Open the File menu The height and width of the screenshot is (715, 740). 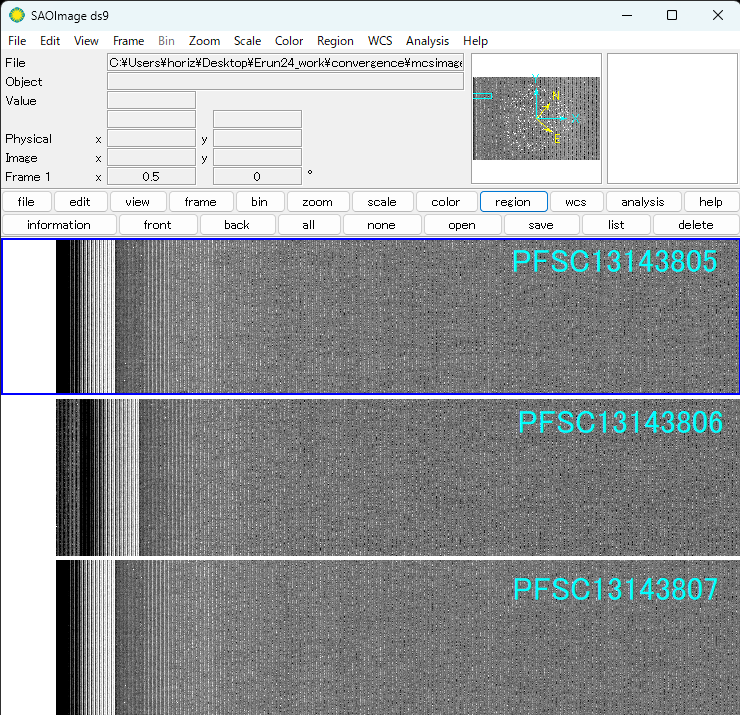17,41
